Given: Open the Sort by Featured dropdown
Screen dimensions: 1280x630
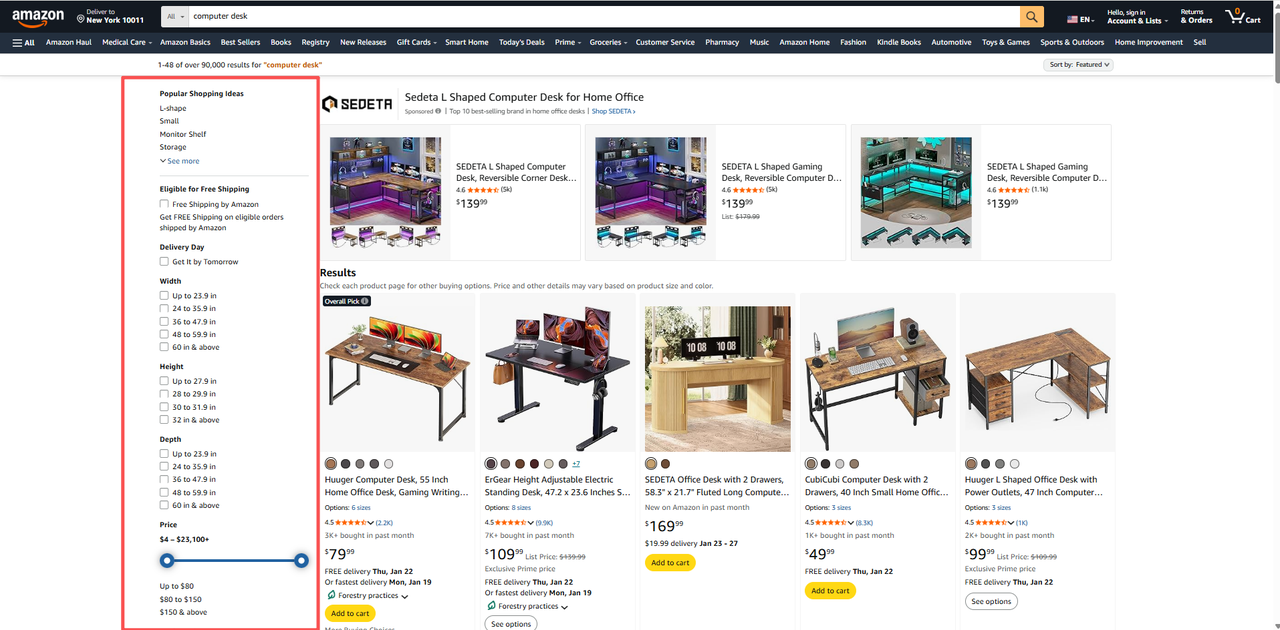Looking at the screenshot, I should [x=1078, y=64].
